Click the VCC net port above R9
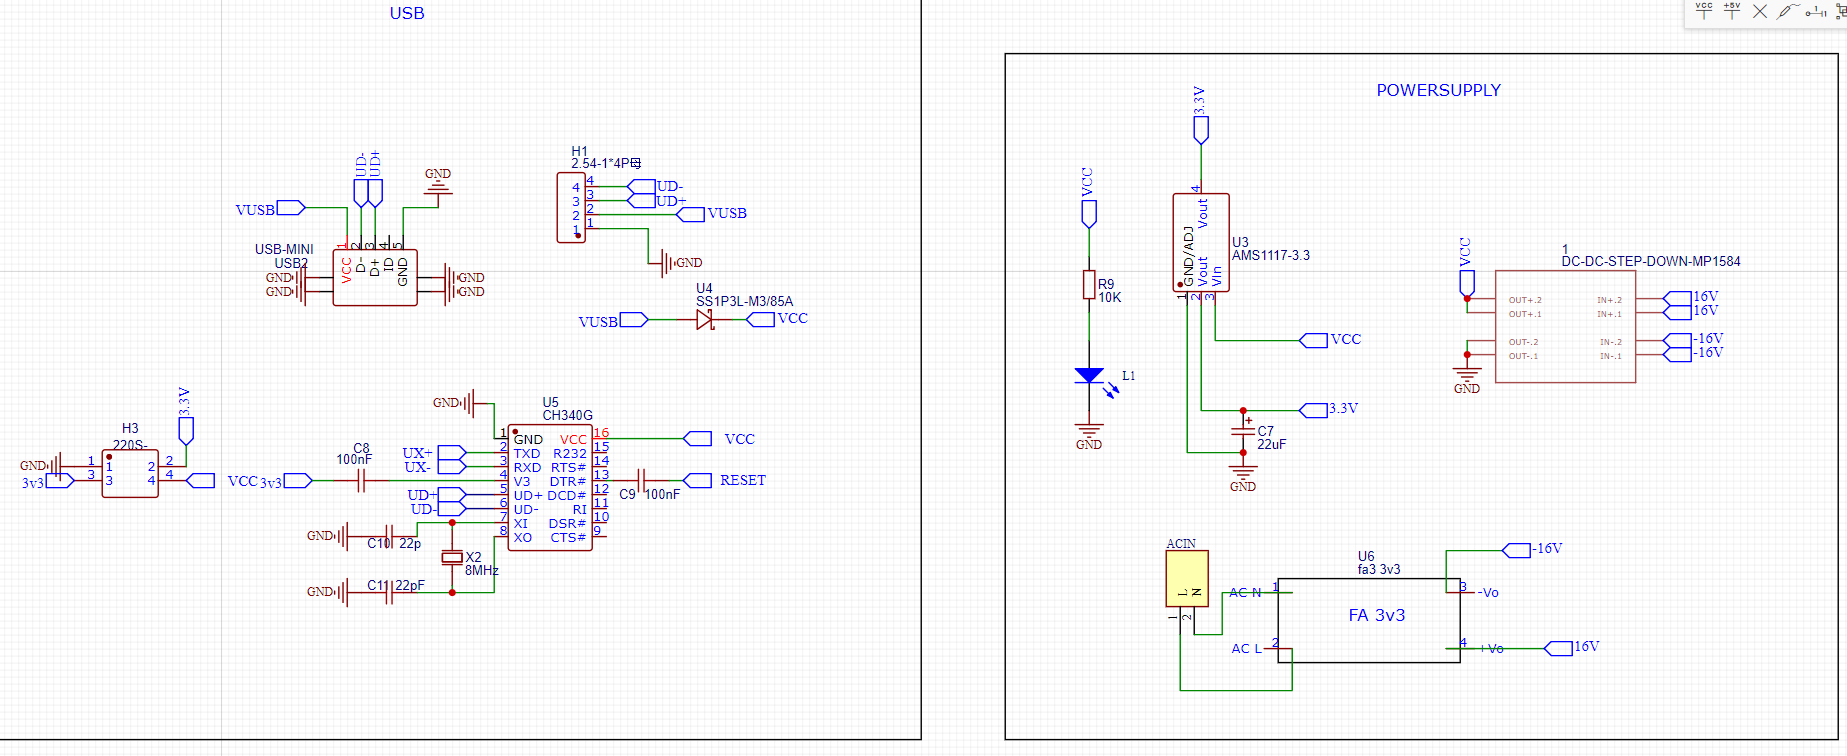Viewport: 1847px width, 756px height. pos(1089,198)
